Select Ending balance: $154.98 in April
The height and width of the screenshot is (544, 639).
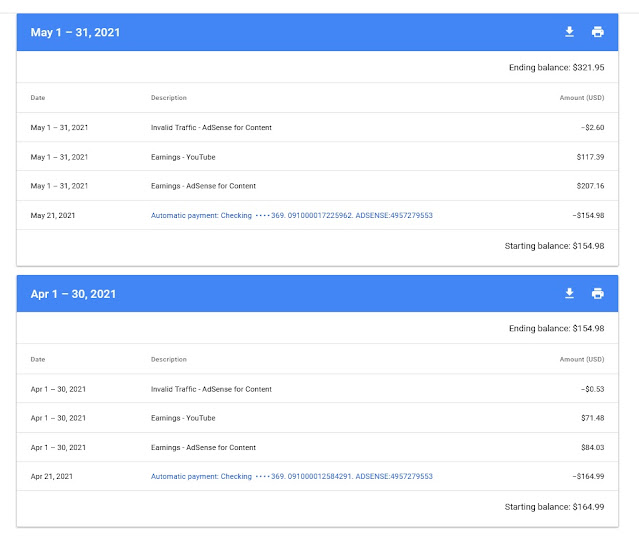click(556, 328)
